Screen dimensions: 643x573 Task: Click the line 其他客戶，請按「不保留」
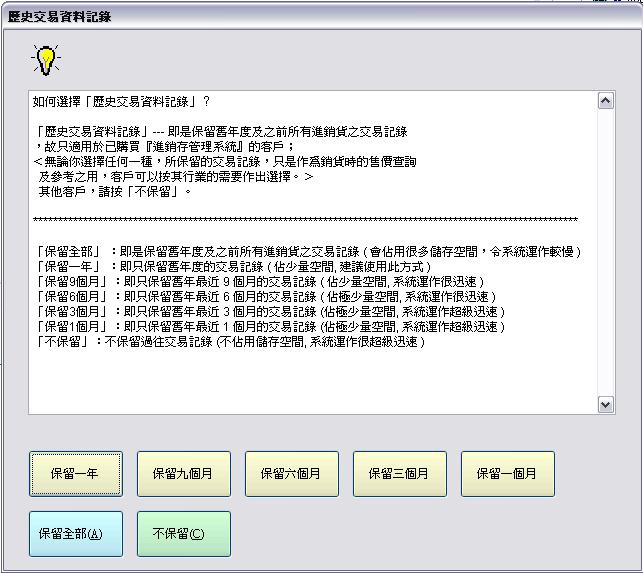115,192
